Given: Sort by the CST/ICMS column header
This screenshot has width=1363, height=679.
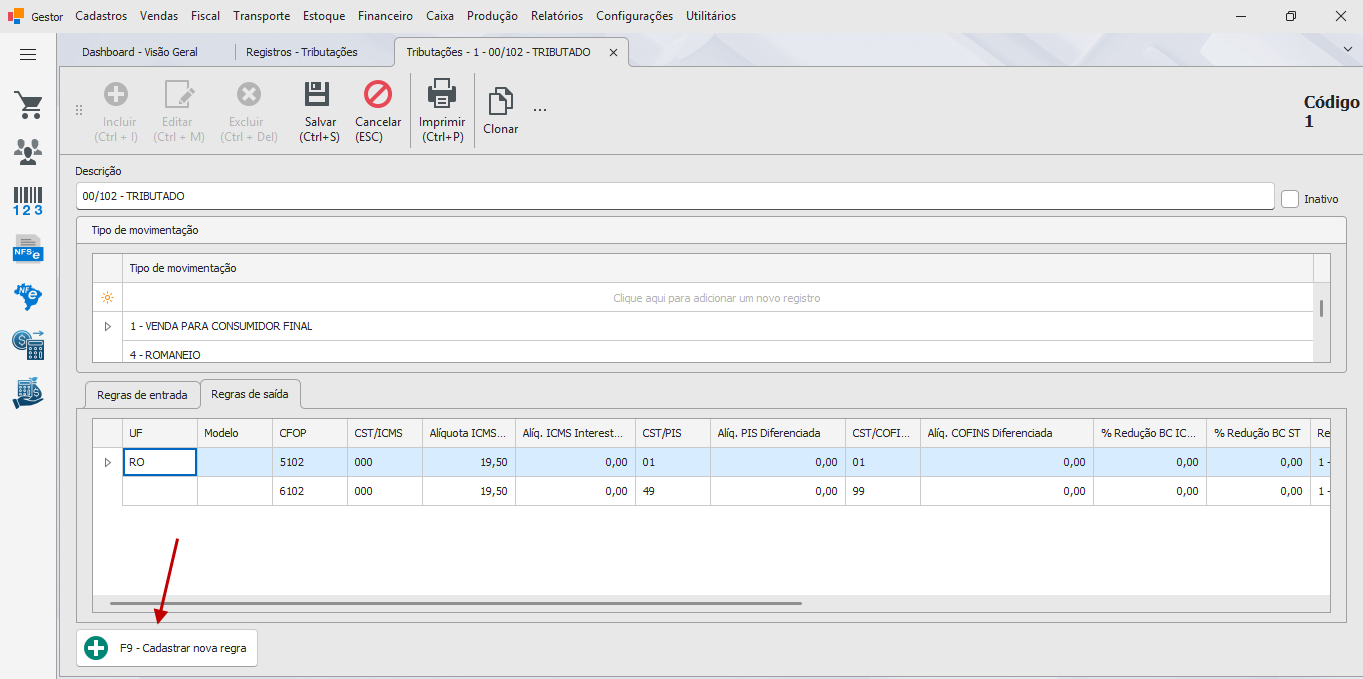Looking at the screenshot, I should (x=385, y=433).
